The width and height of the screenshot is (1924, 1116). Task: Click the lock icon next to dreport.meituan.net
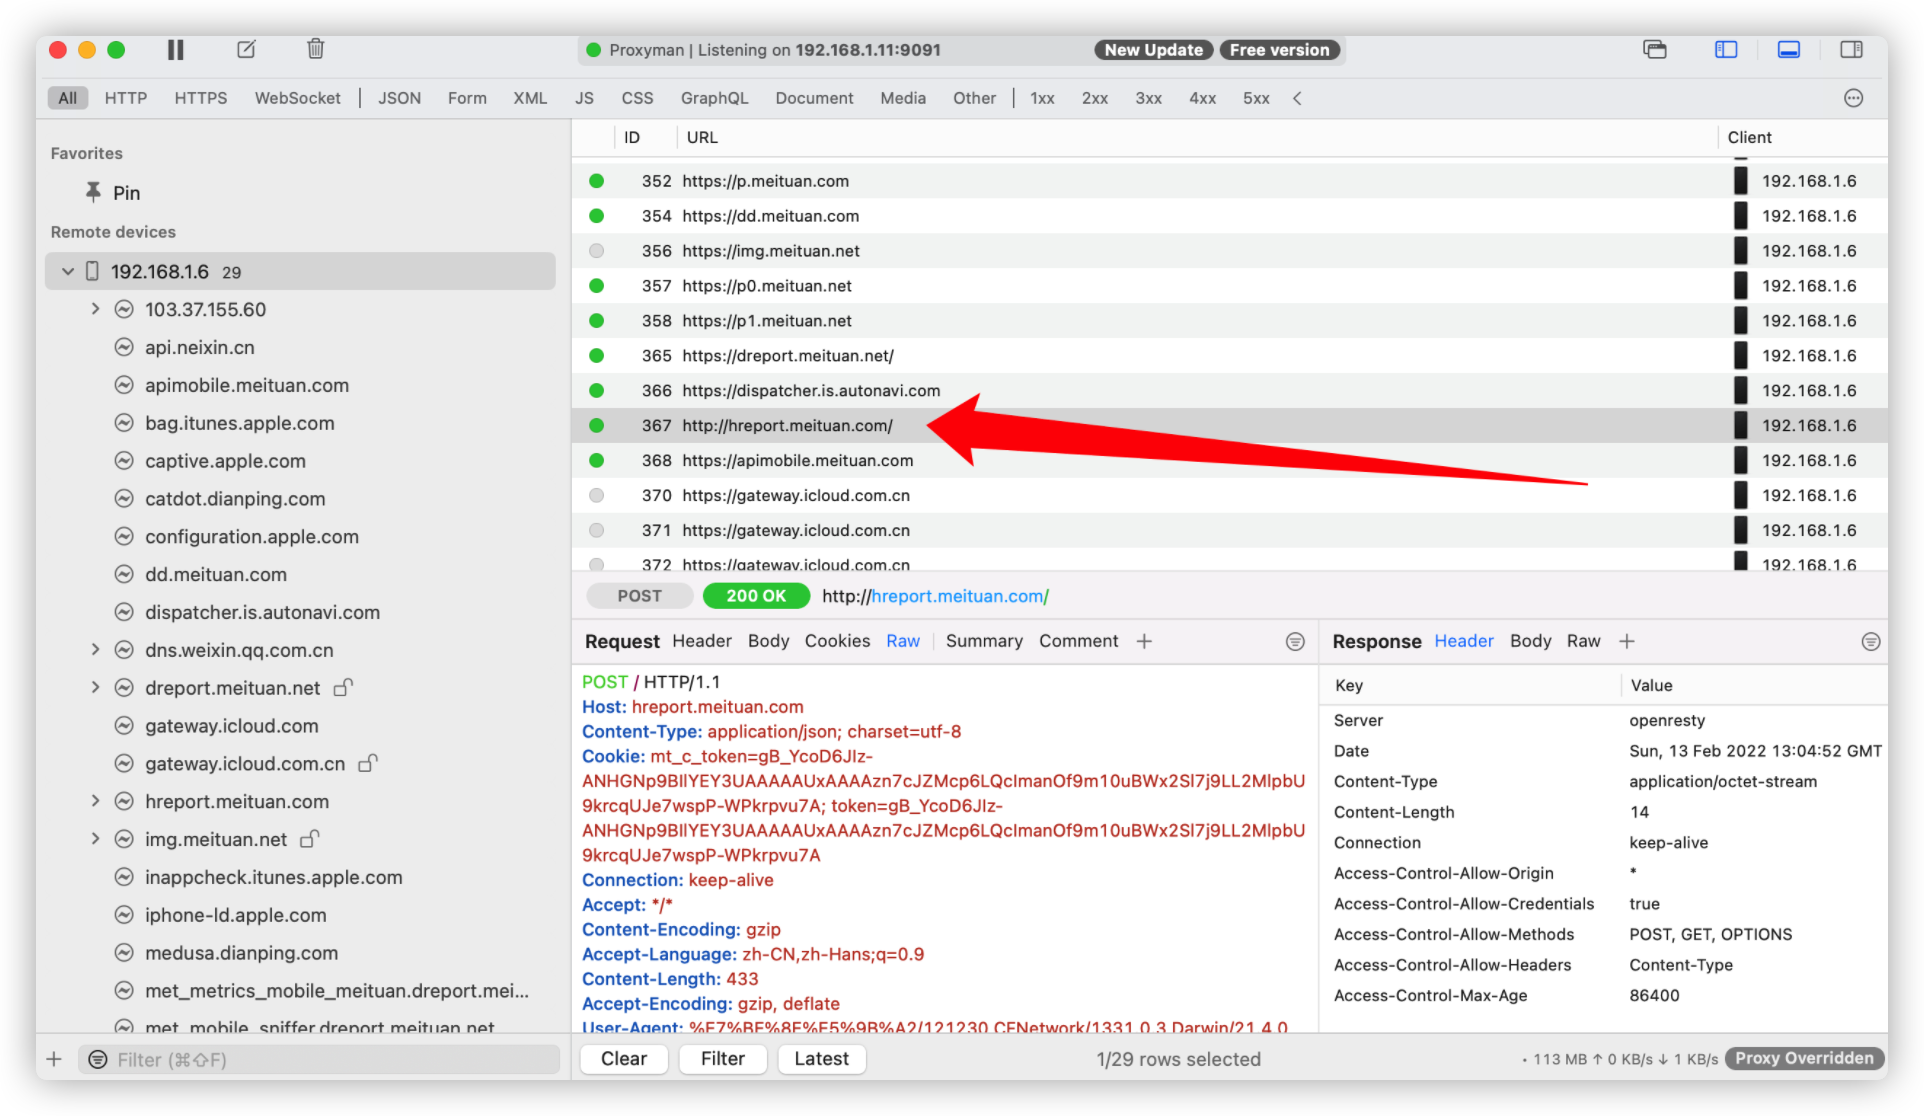tap(344, 688)
